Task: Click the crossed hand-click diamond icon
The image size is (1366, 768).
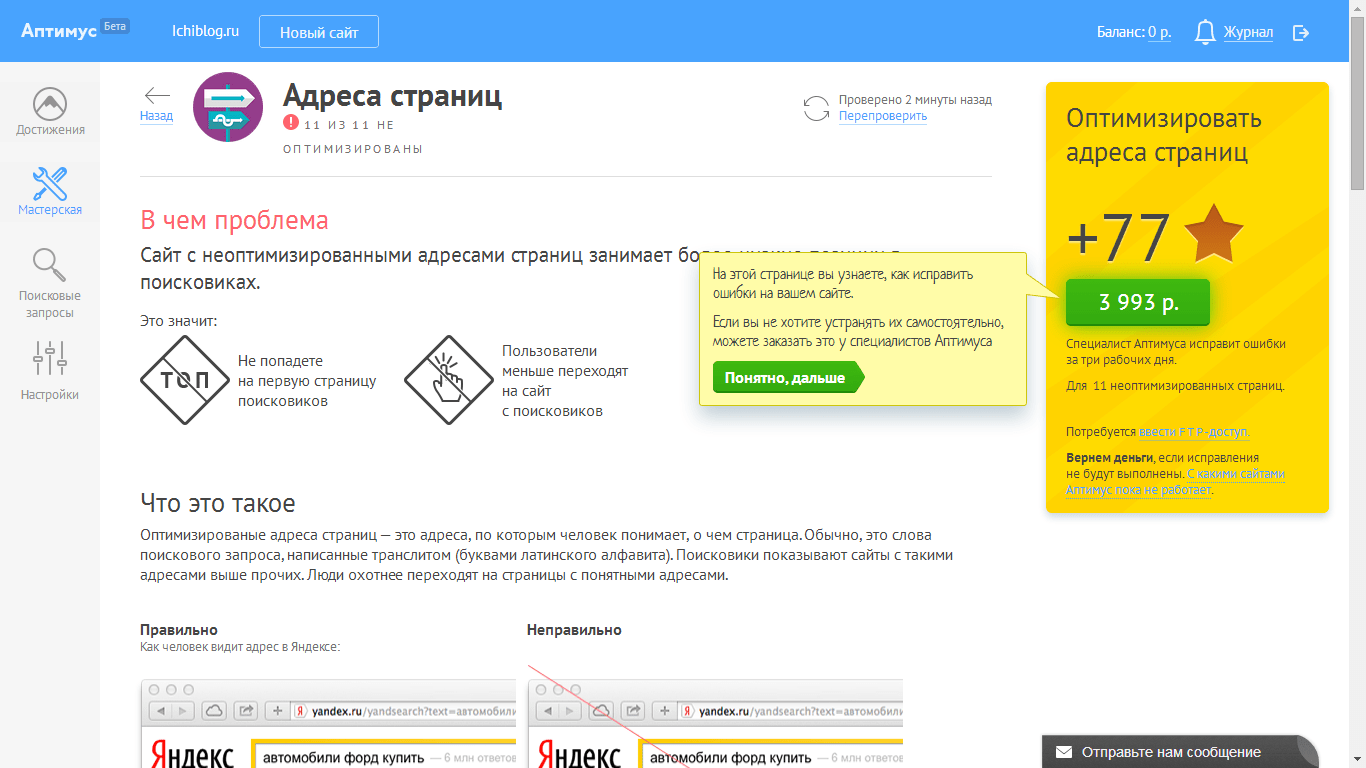Action: coord(449,380)
